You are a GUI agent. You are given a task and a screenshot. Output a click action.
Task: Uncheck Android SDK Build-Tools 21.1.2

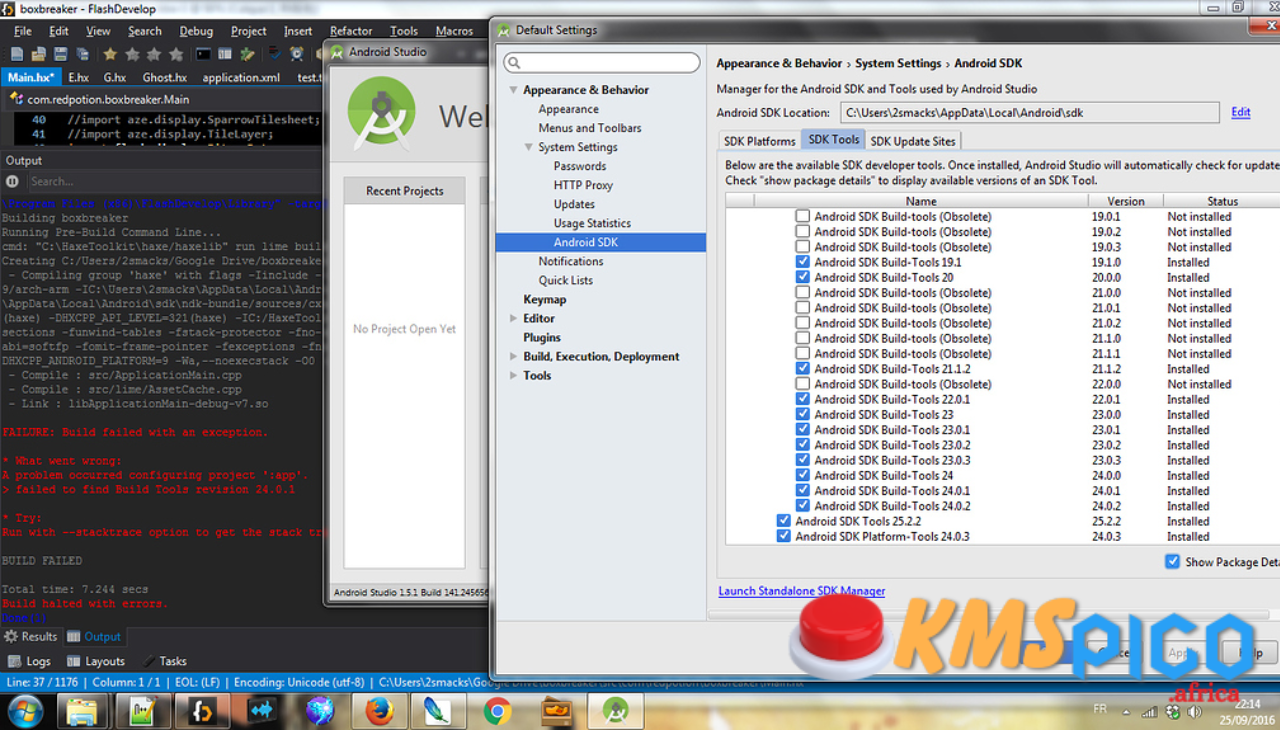pos(803,368)
